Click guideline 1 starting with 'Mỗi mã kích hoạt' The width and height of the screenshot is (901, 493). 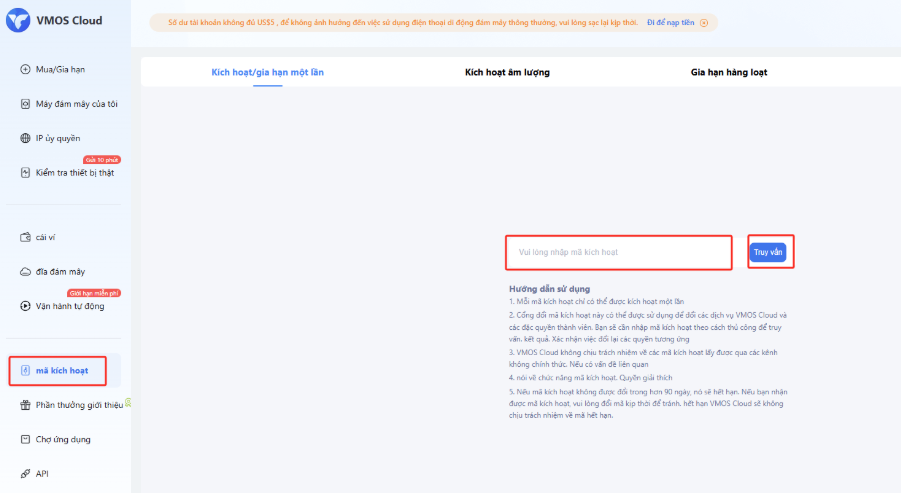(596, 302)
